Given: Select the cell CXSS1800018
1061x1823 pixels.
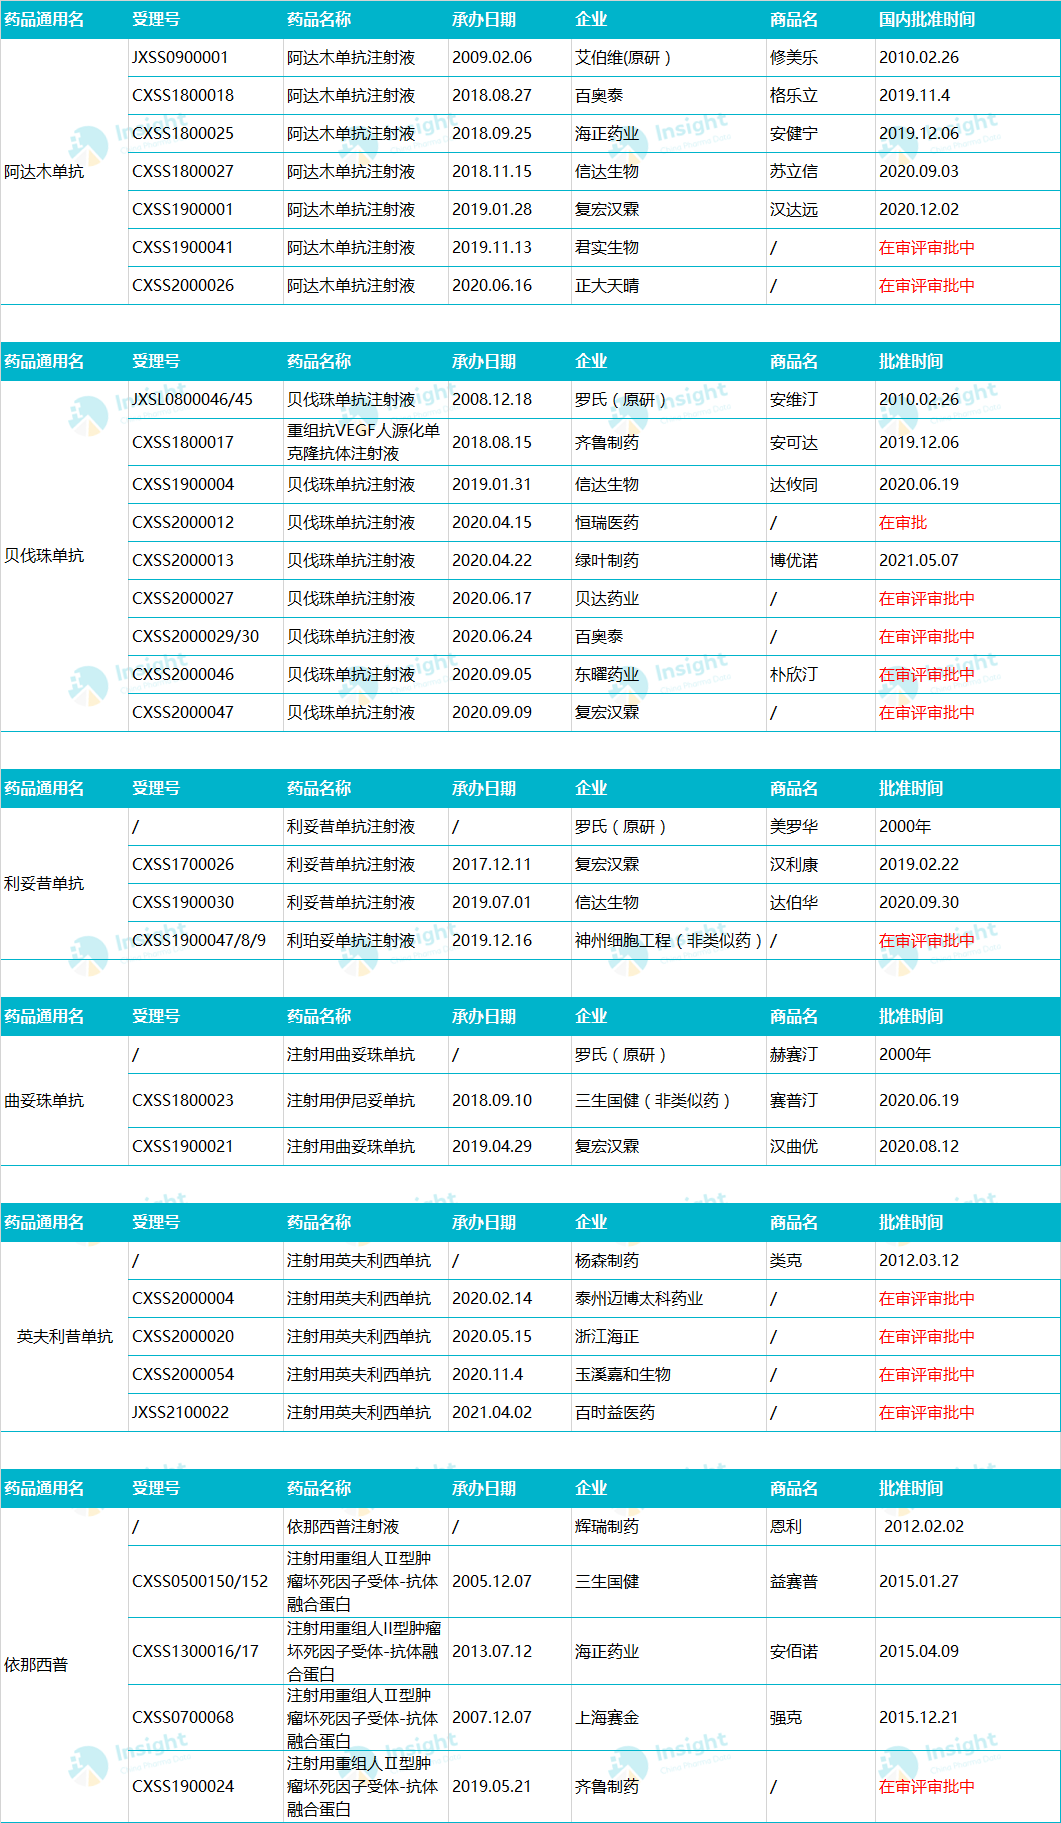Looking at the screenshot, I should pyautogui.click(x=183, y=96).
